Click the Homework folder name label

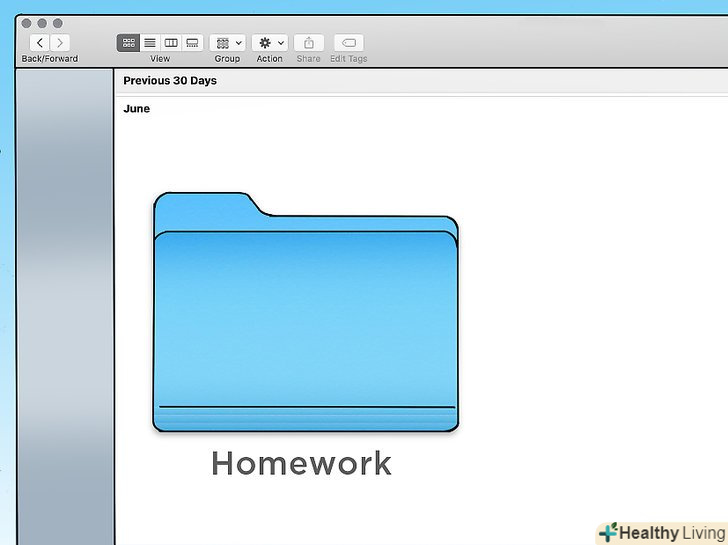pos(302,463)
